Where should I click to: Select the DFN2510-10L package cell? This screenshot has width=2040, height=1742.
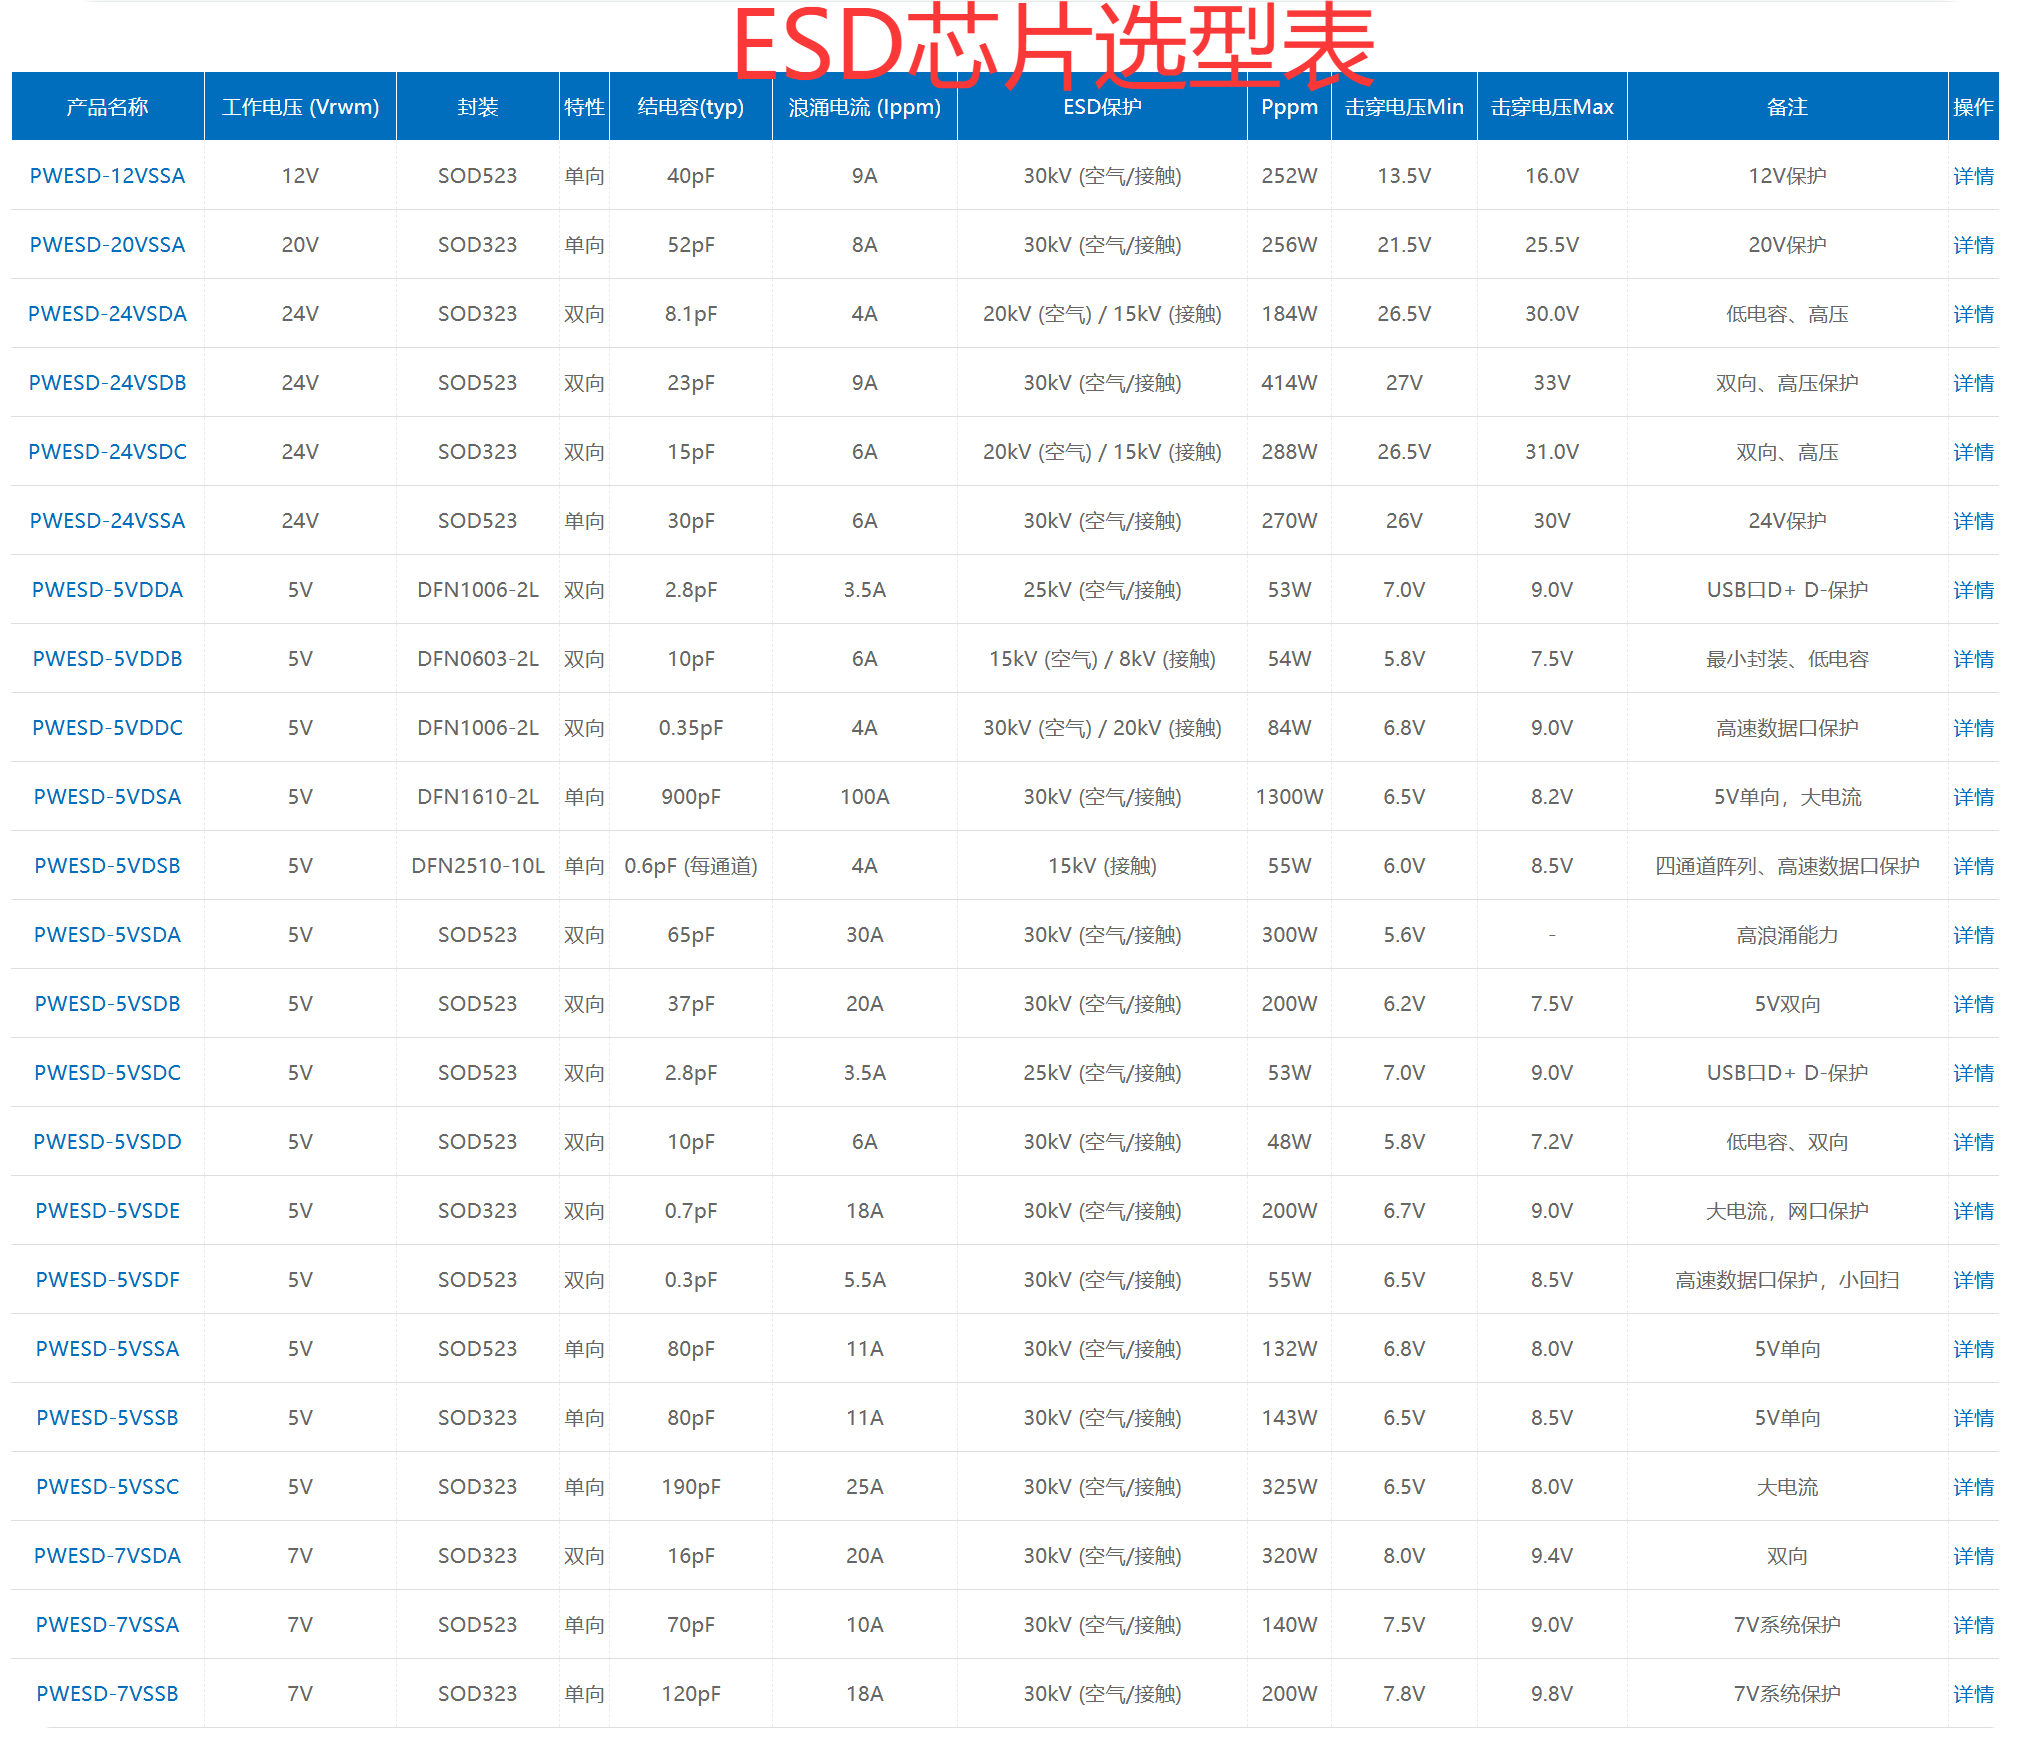pos(478,866)
